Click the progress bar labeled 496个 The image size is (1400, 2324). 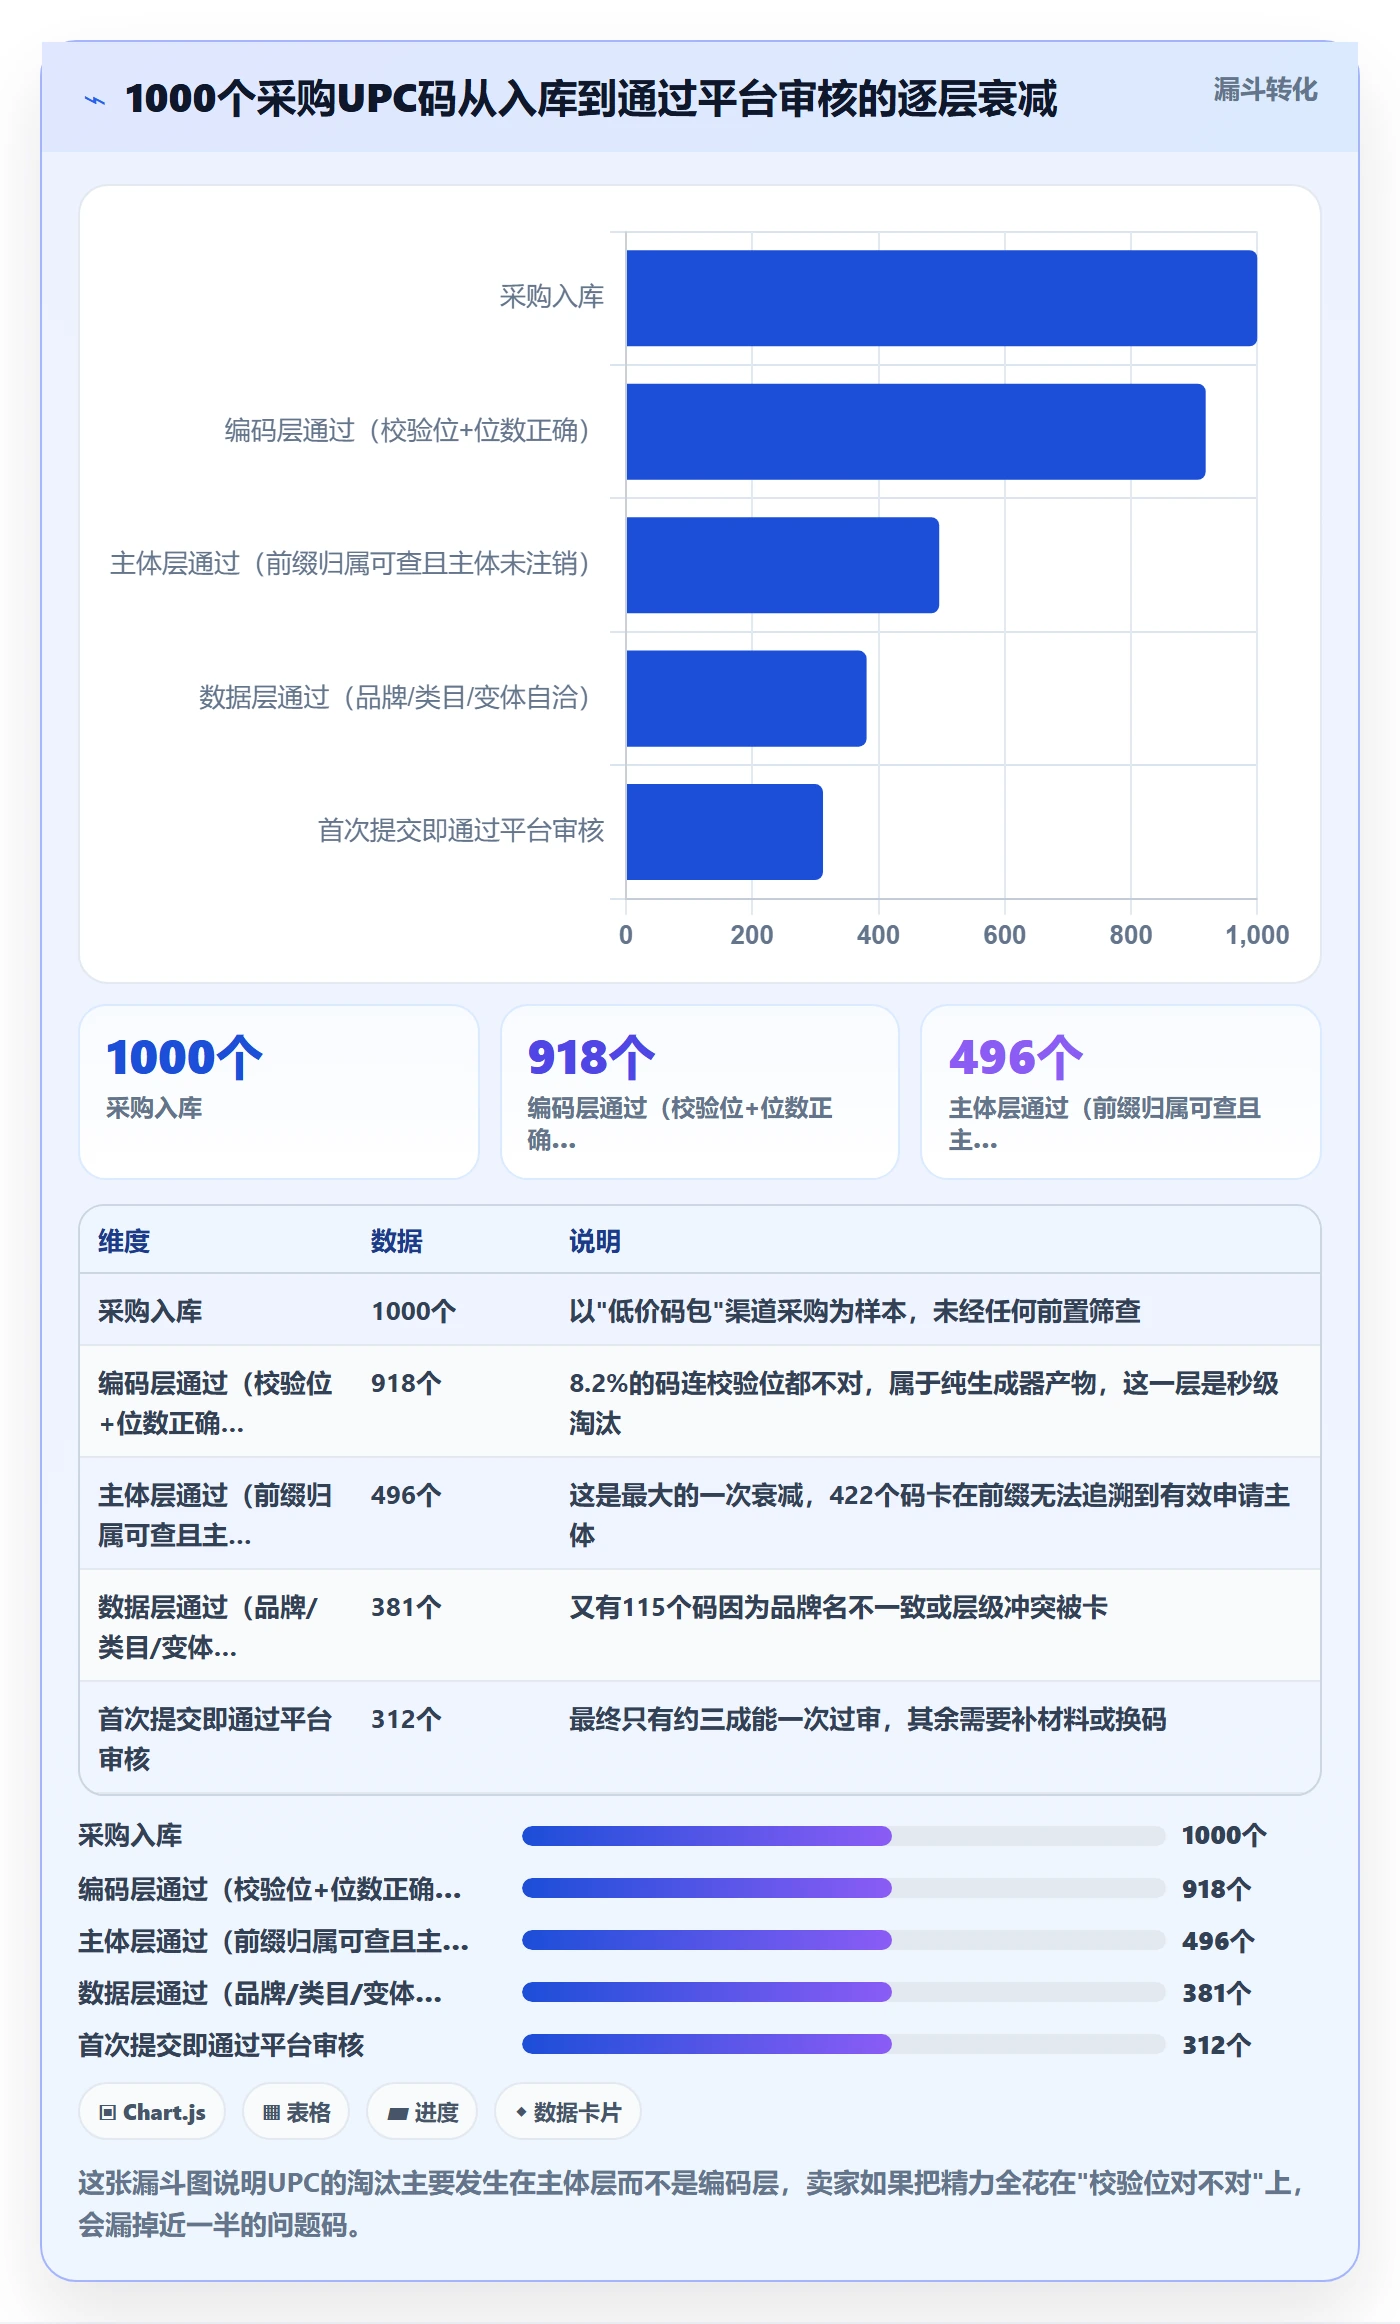pos(844,1940)
